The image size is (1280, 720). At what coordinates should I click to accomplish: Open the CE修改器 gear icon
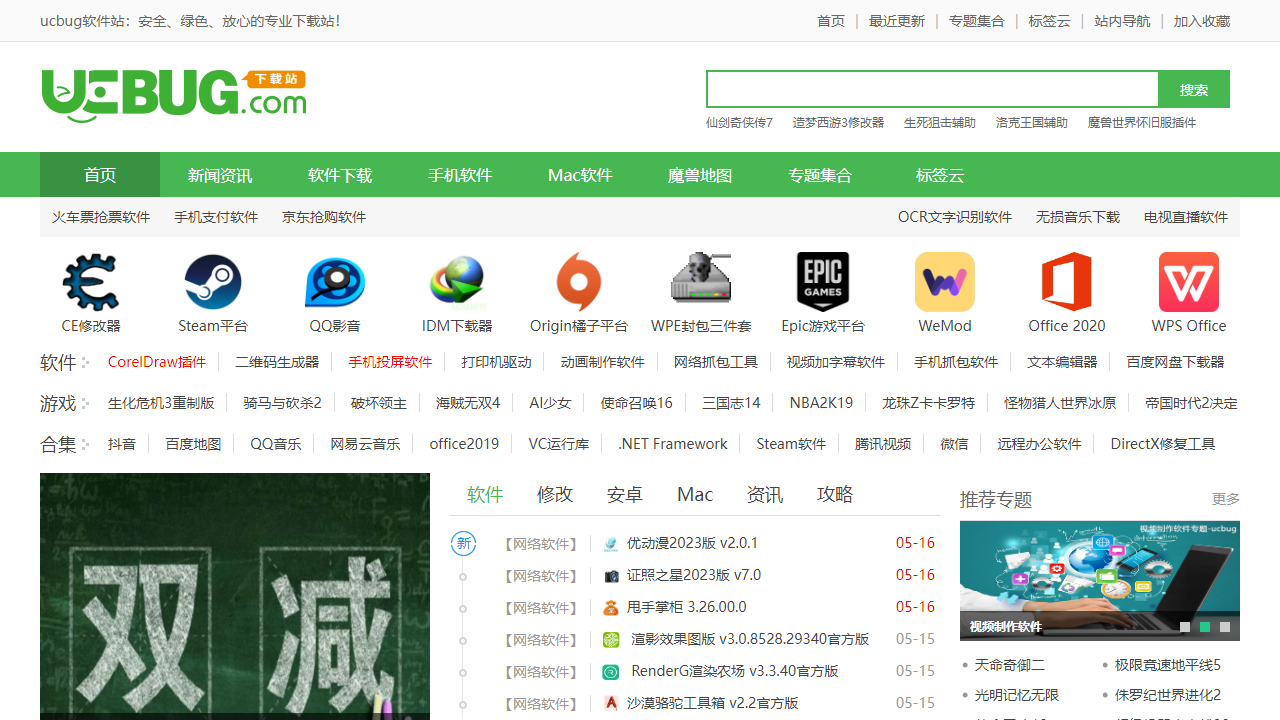91,282
